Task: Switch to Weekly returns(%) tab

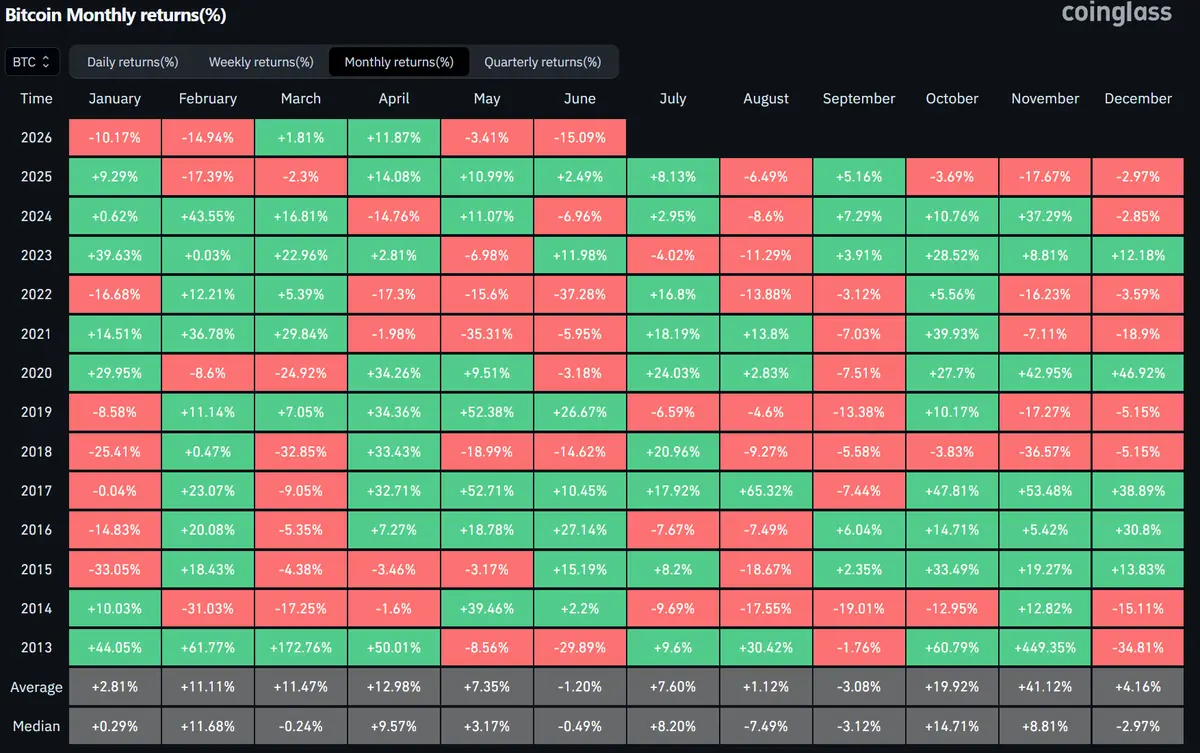Action: click(x=261, y=62)
